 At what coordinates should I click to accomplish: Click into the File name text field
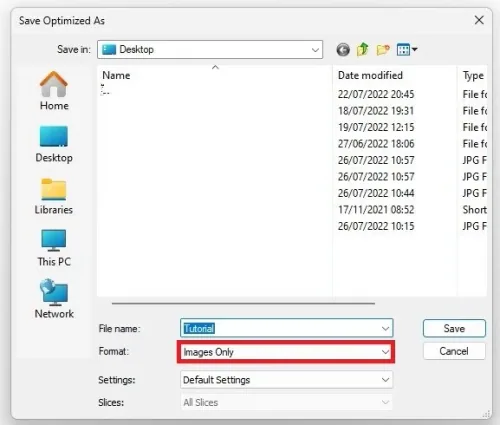coord(280,328)
